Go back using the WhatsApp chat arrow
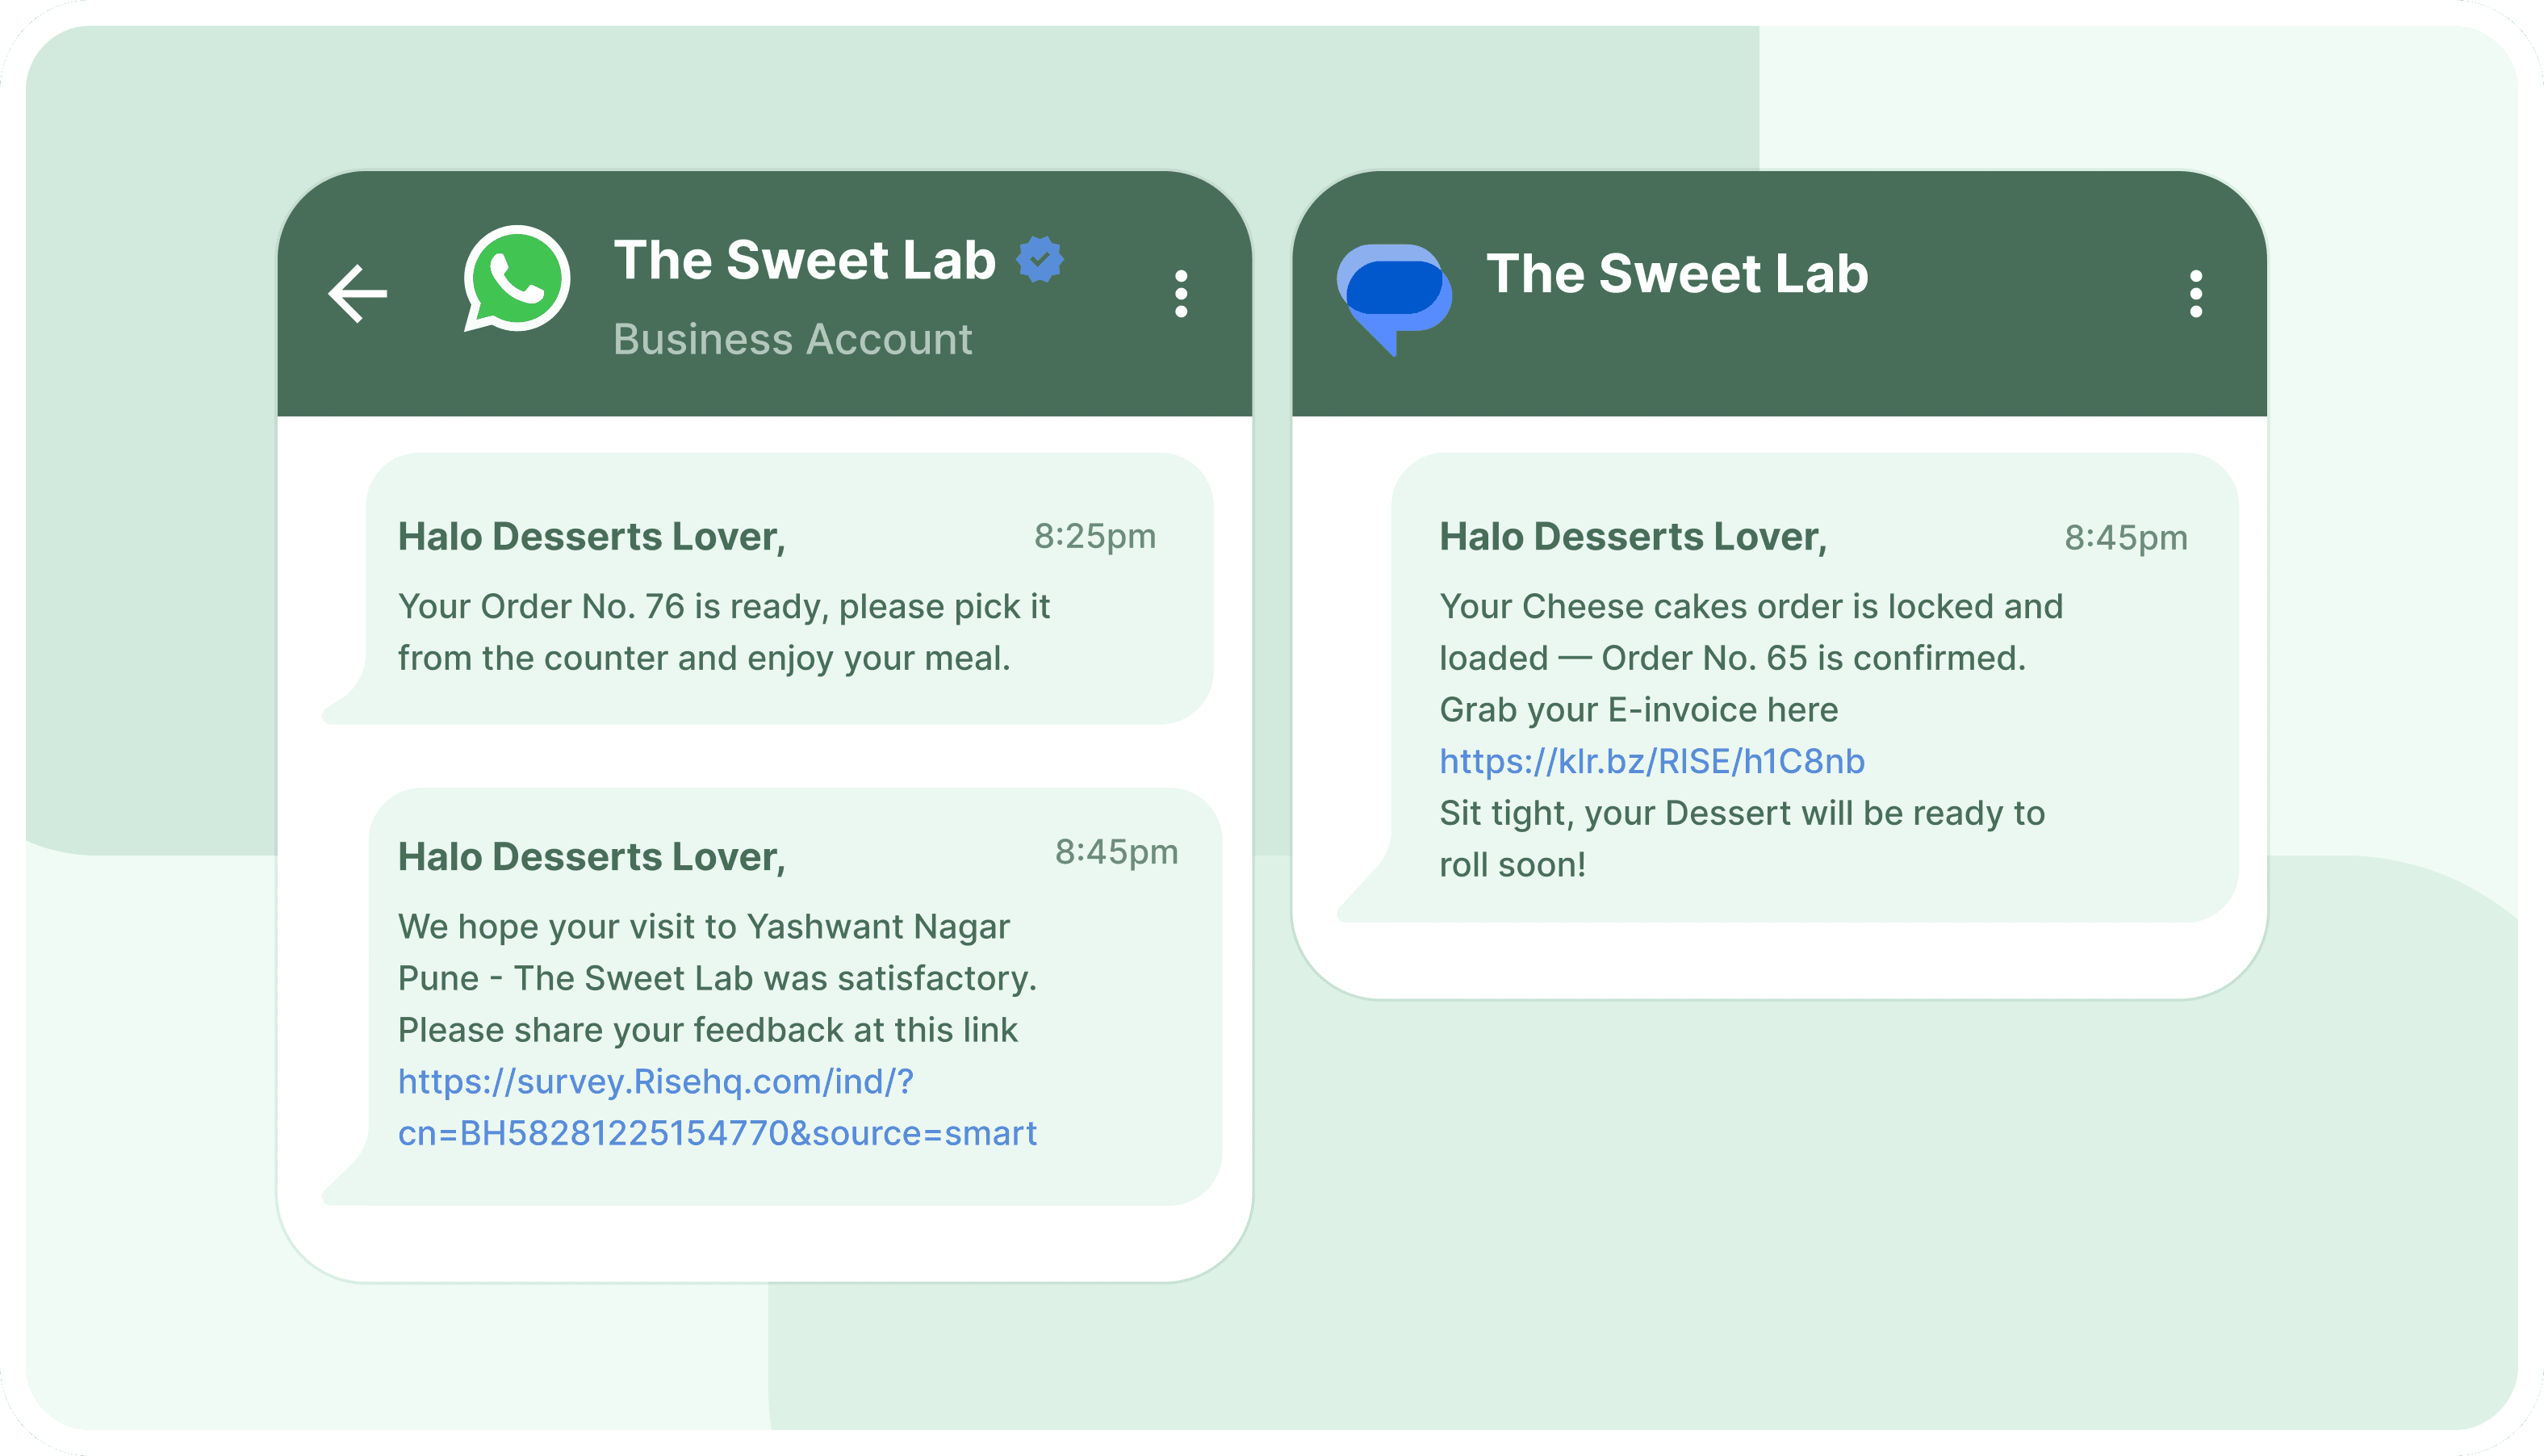 (x=357, y=293)
